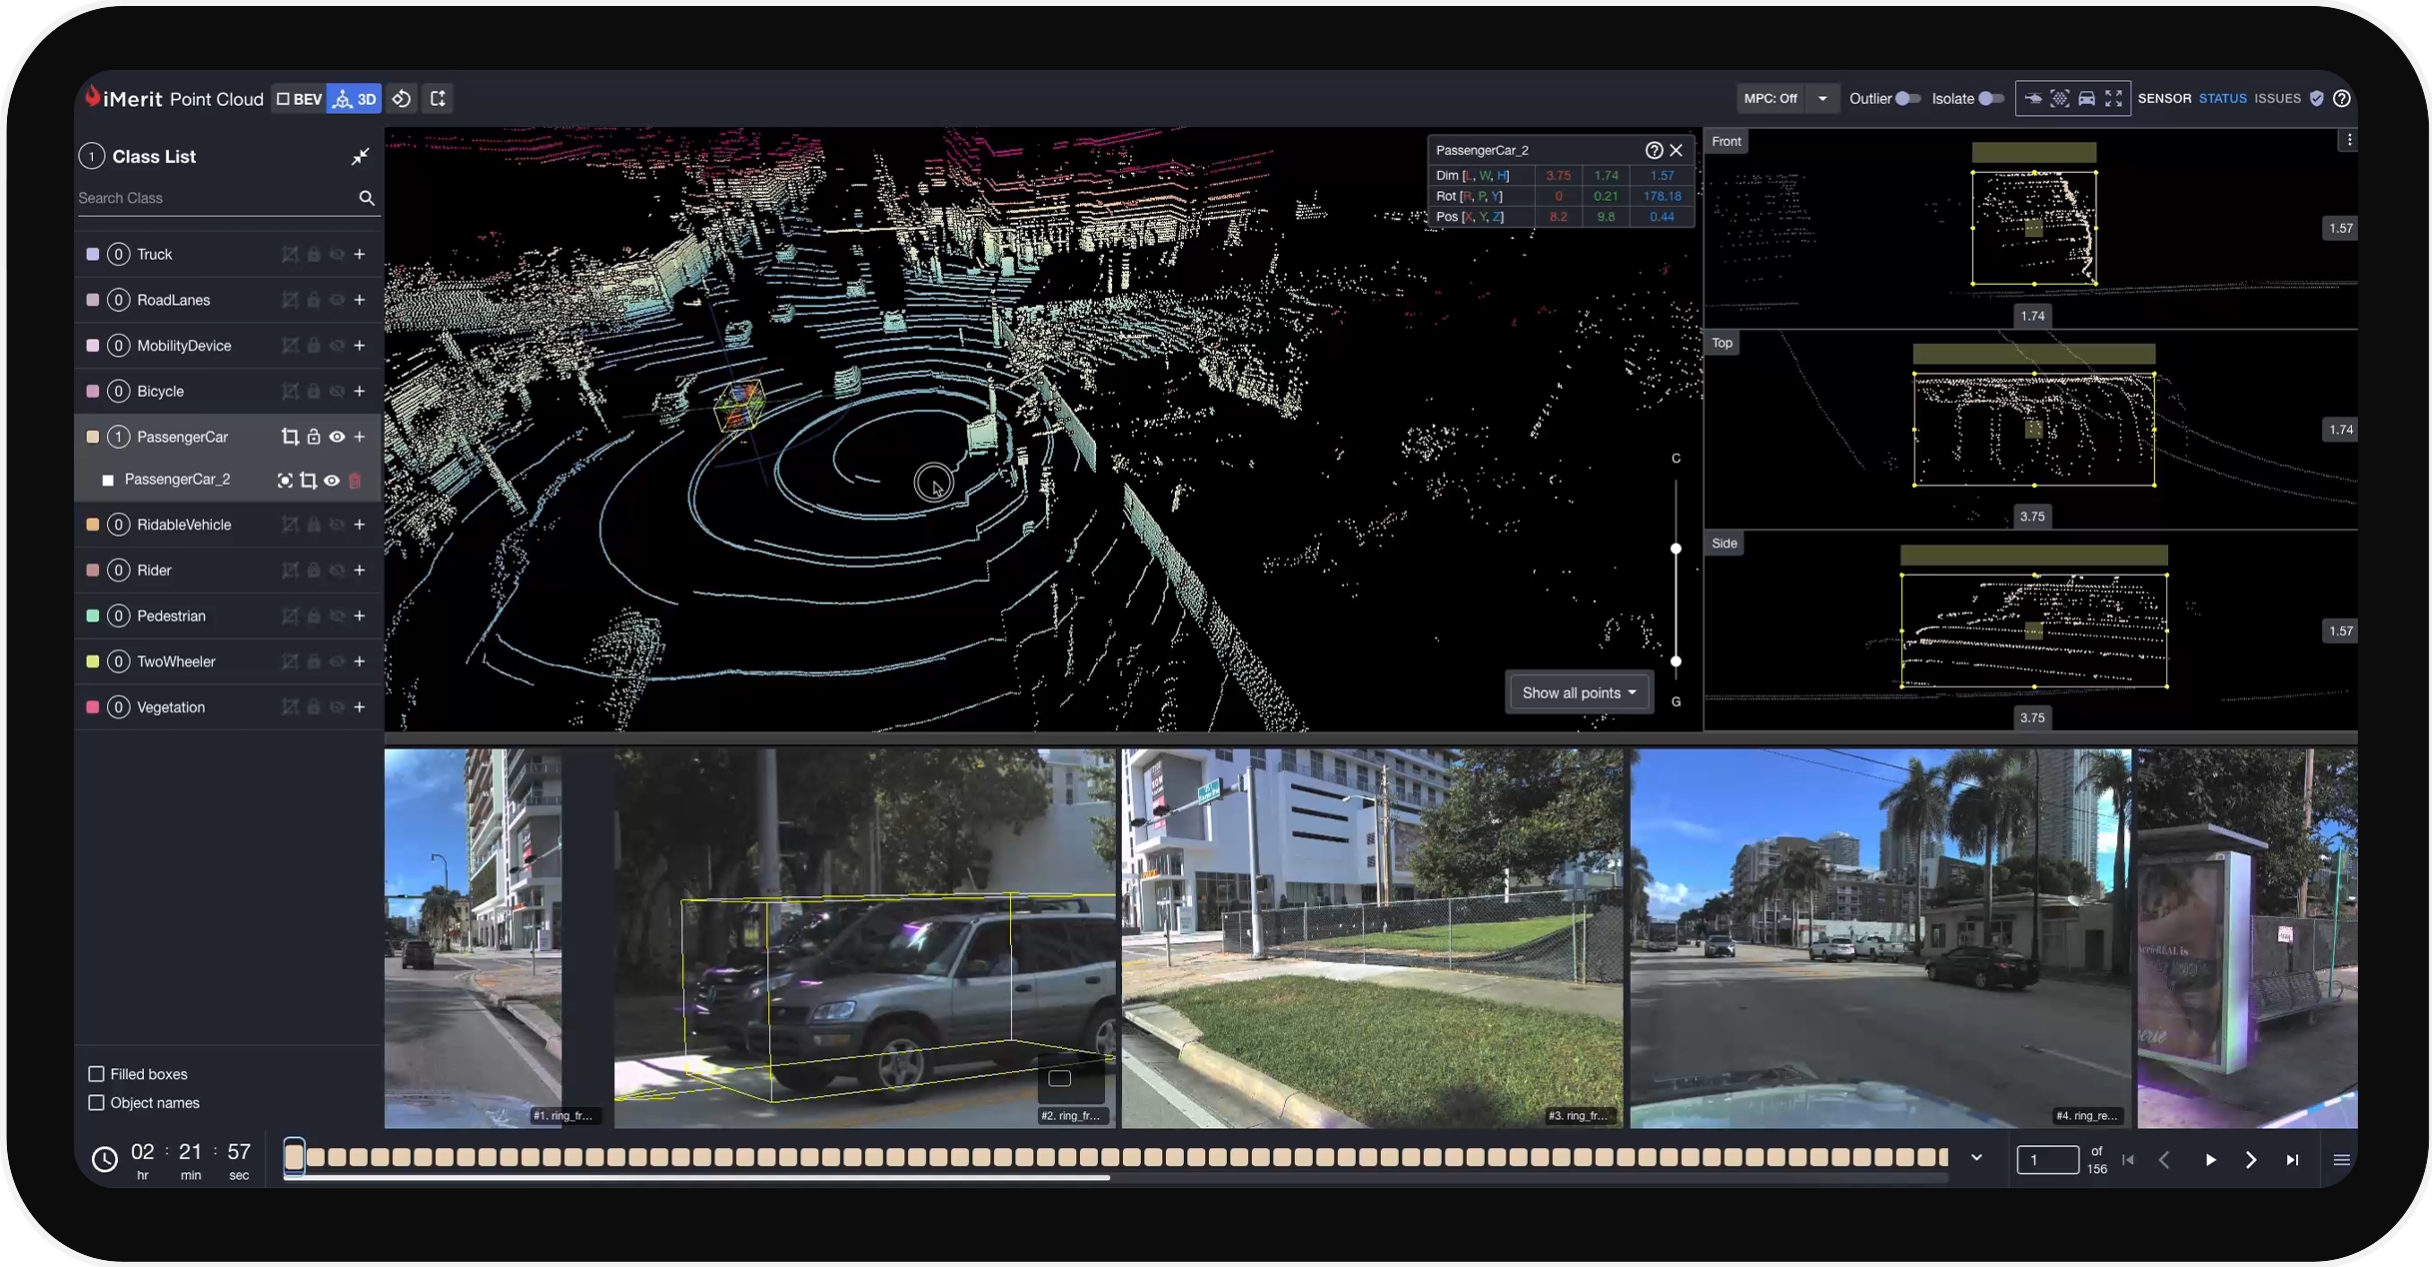Click the fullscreen expand icon in sensor toolbar
2432x1267 pixels.
click(x=2114, y=98)
